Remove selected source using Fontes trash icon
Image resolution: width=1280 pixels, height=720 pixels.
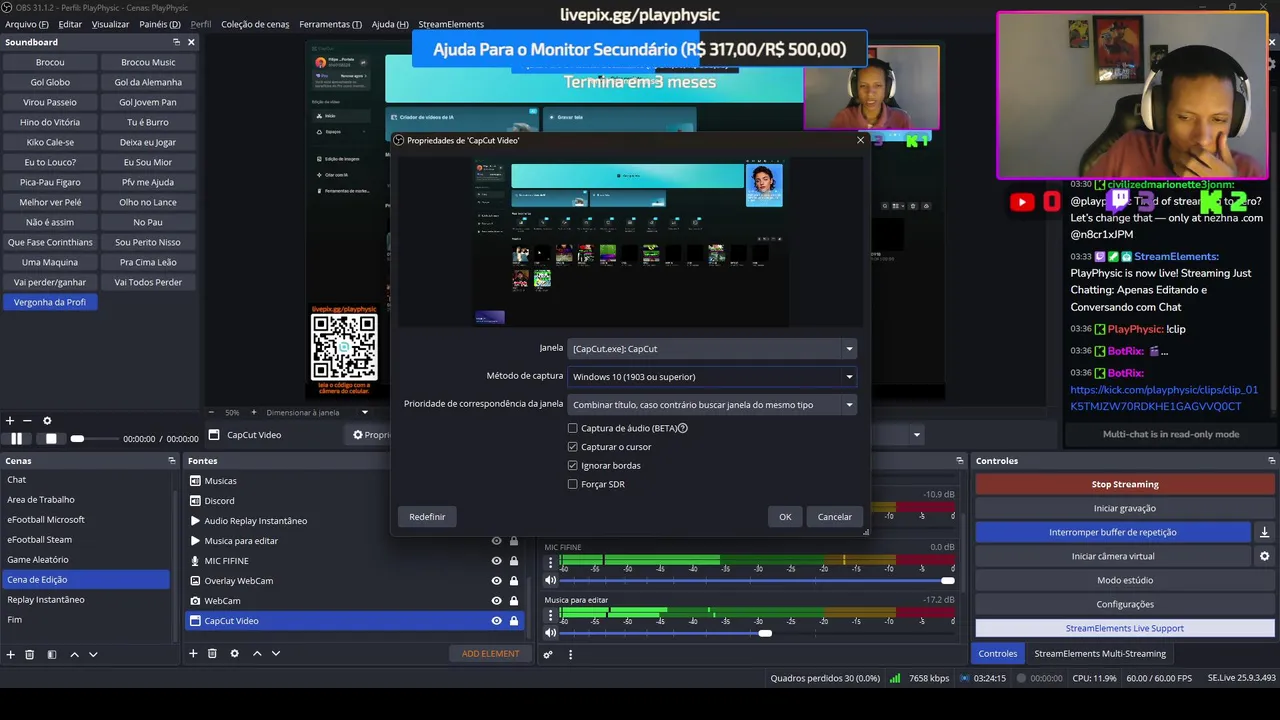coord(212,654)
